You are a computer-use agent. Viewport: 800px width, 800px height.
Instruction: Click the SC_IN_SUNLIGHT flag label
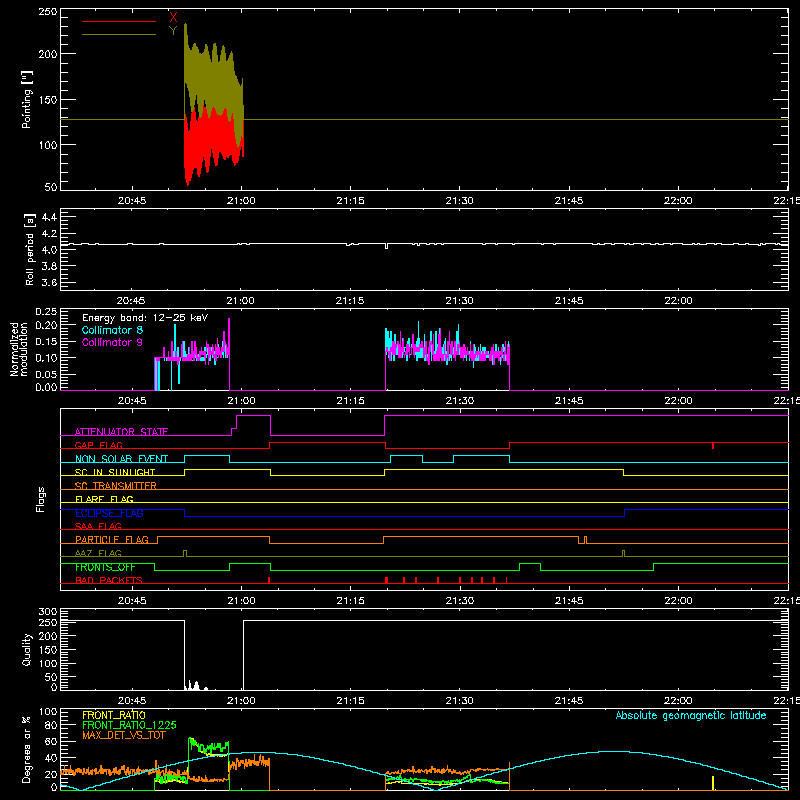click(115, 472)
